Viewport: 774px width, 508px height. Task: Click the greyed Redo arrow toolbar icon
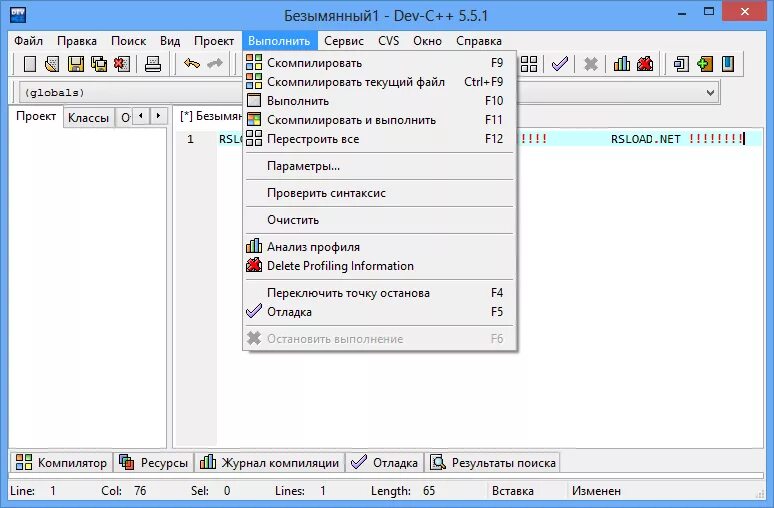click(215, 64)
